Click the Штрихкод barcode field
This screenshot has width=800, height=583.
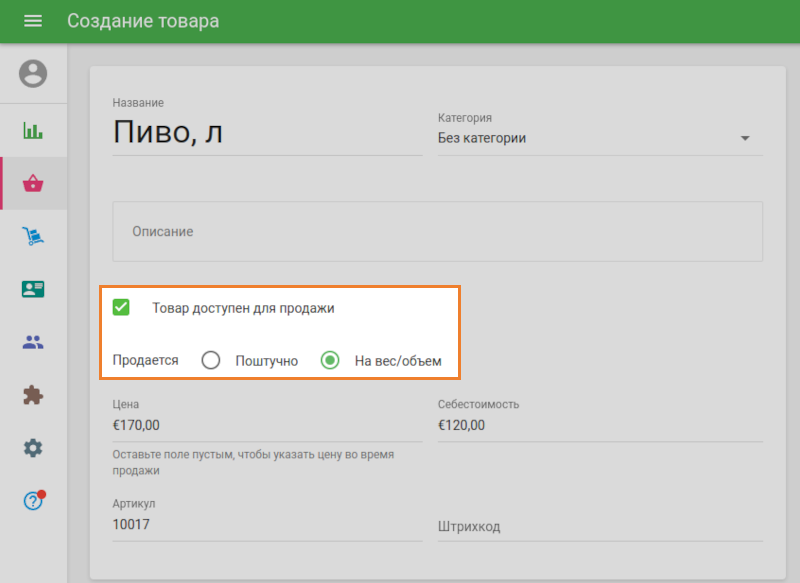click(600, 525)
